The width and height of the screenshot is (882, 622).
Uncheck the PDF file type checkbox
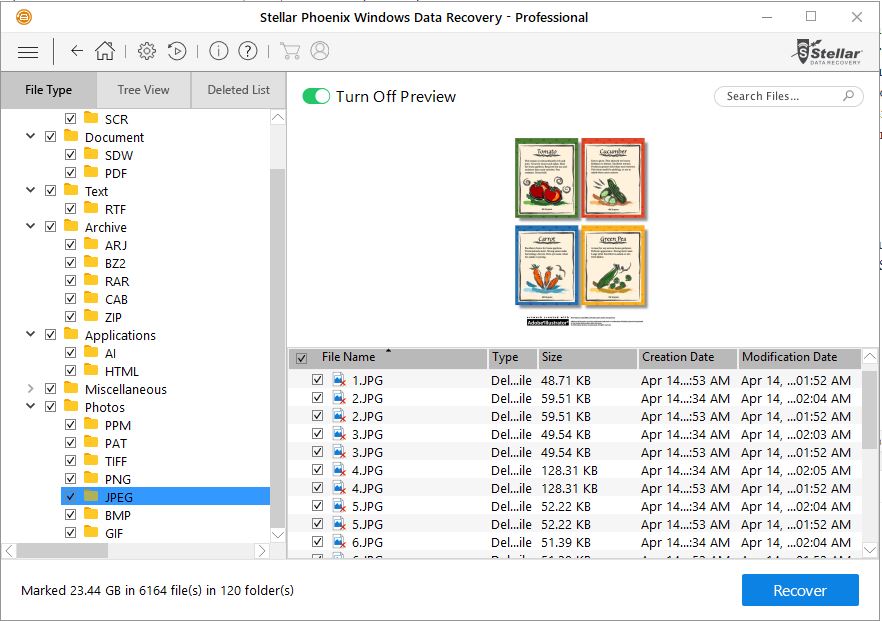70,173
